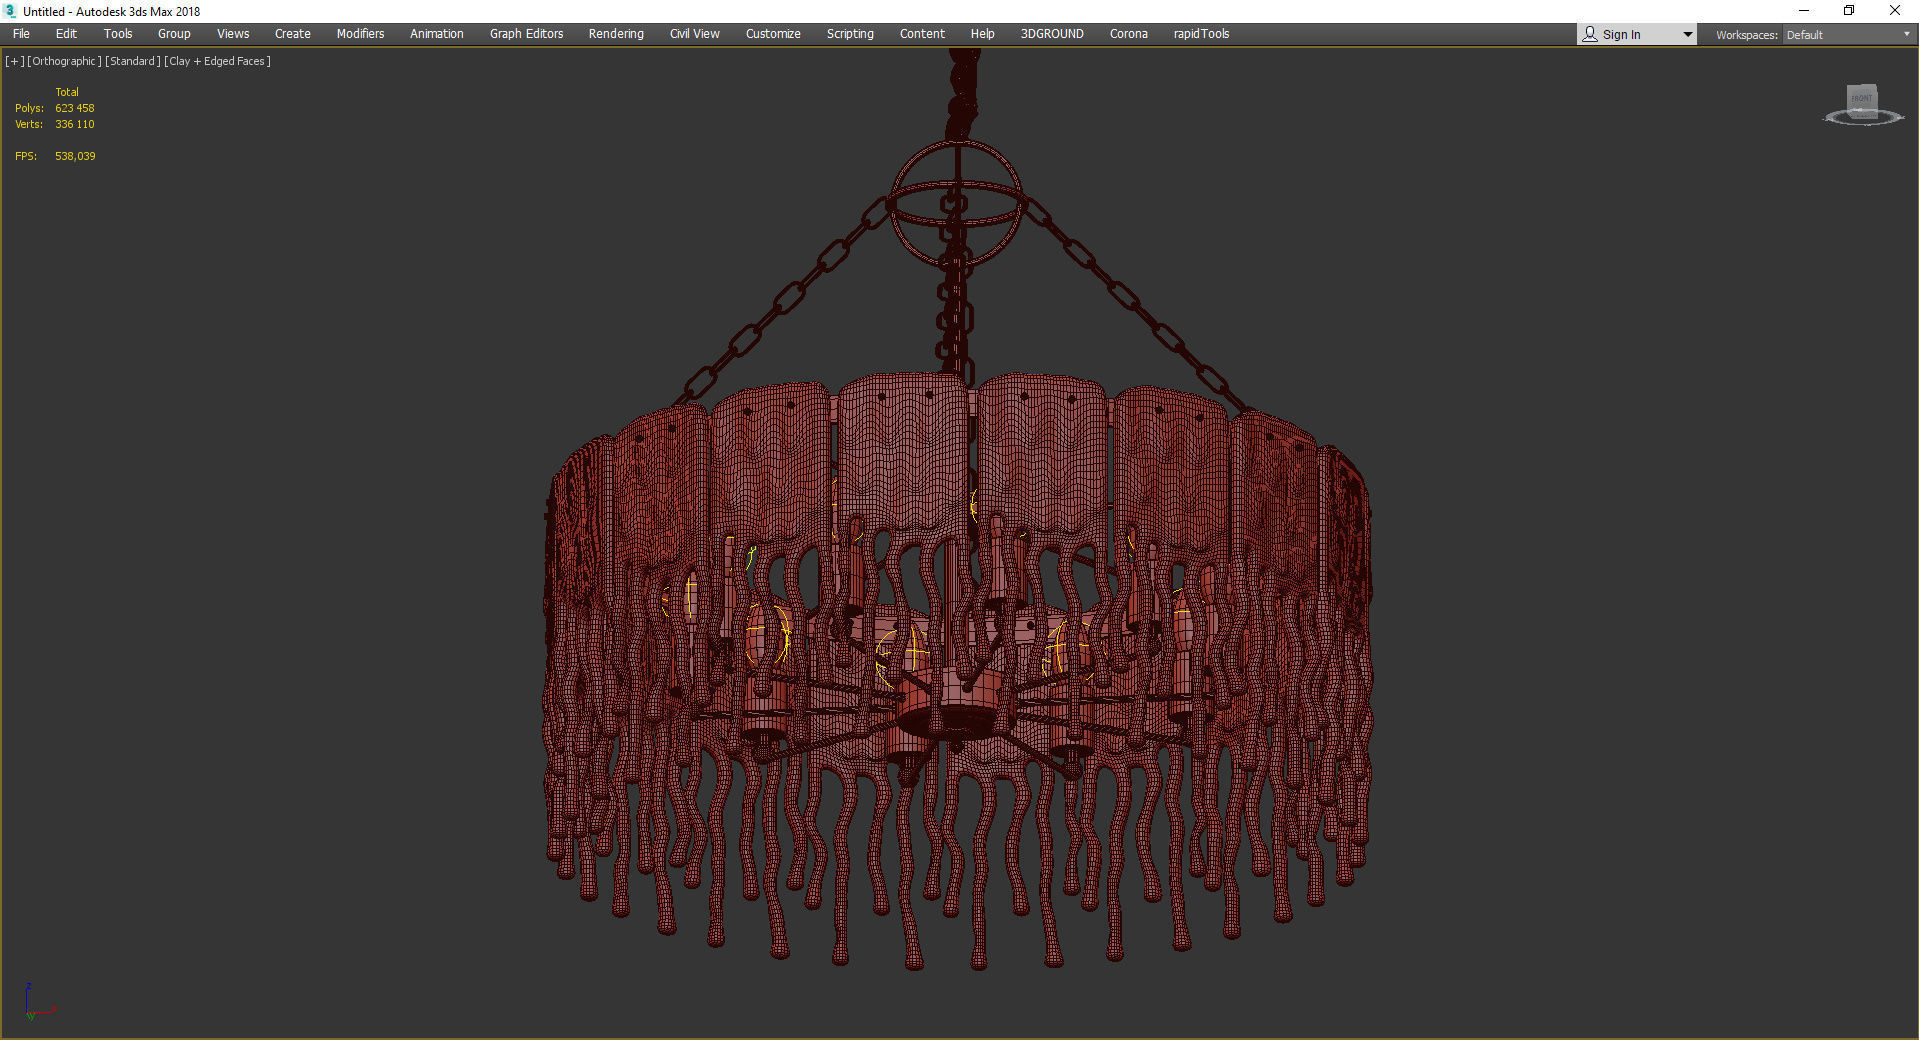
Task: Open the Help menu
Action: [982, 34]
